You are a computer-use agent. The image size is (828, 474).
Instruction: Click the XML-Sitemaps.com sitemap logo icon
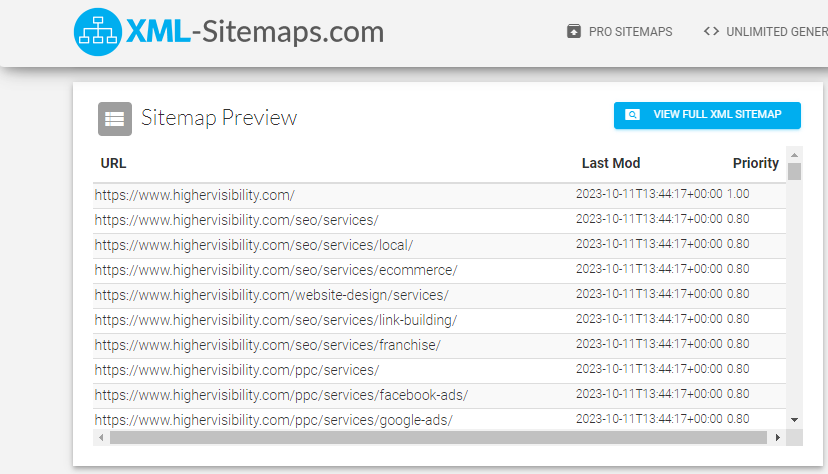98,32
